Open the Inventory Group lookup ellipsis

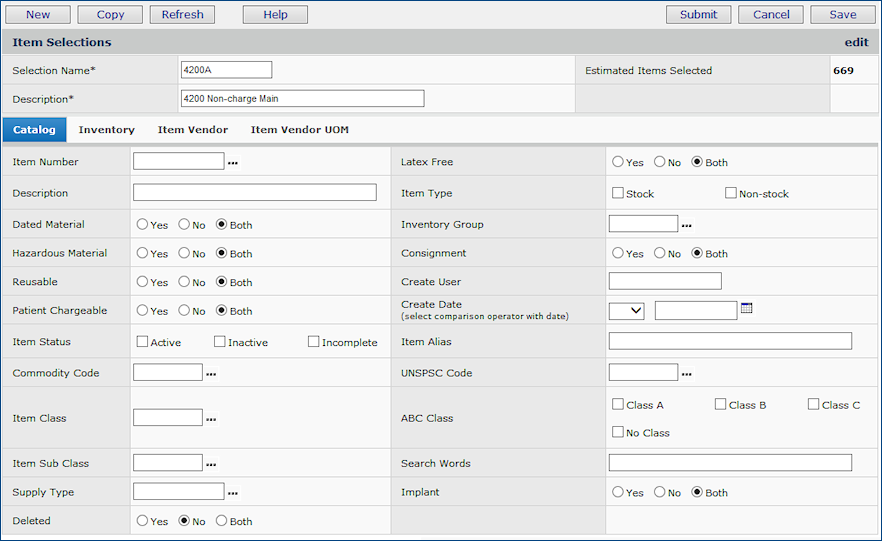coord(687,225)
